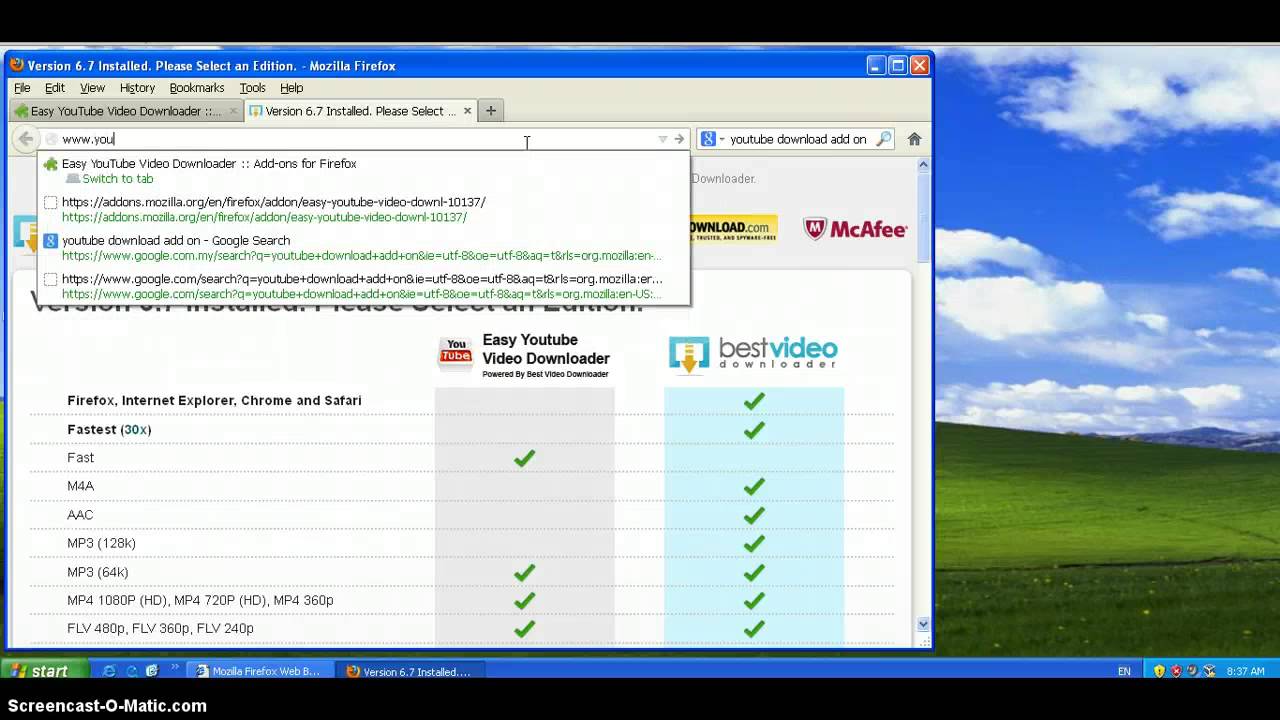Click the search magnifier icon in search box
This screenshot has width=1280, height=720.
coord(883,139)
